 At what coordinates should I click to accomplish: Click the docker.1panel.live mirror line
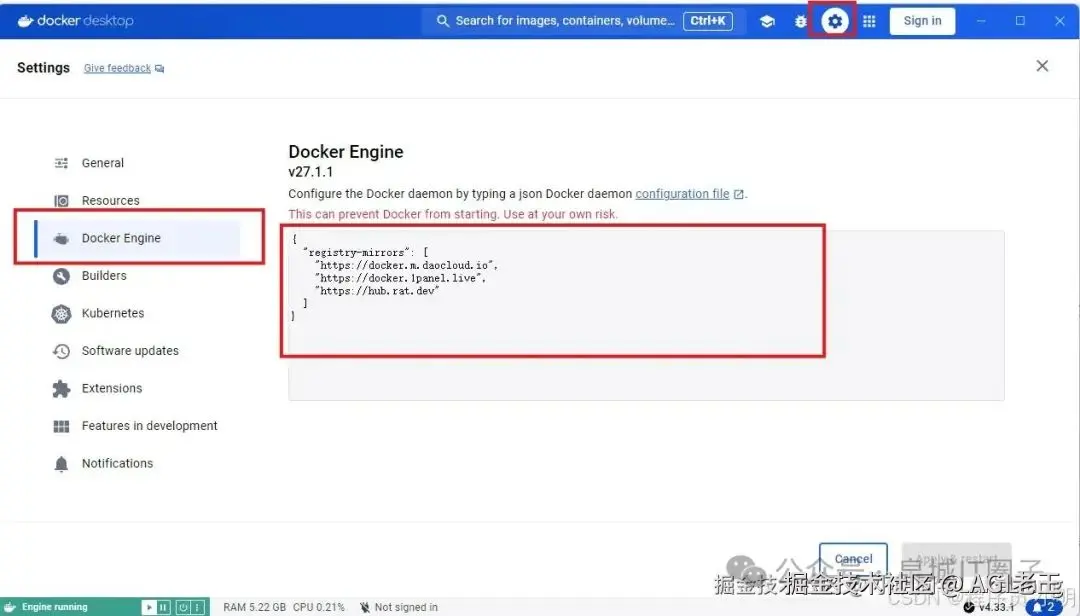pos(401,278)
